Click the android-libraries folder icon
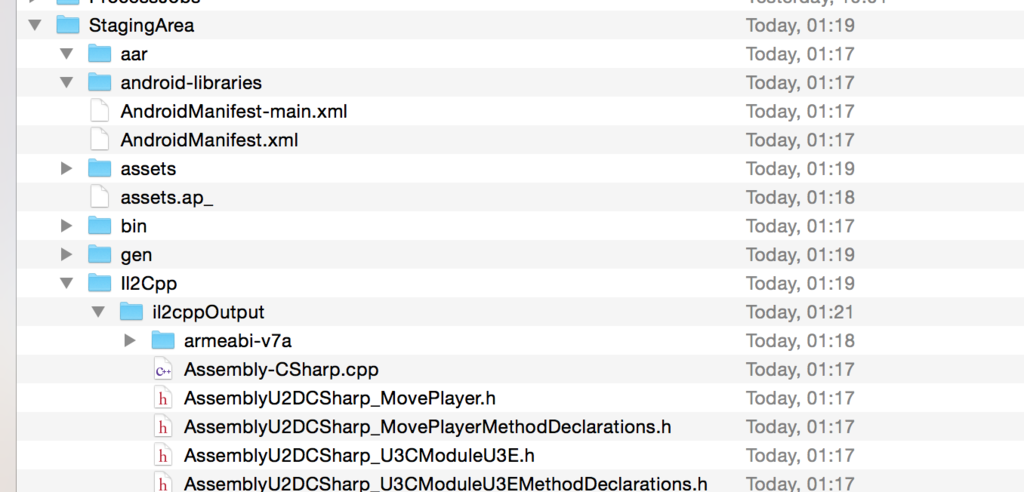1024x492 pixels. [x=99, y=83]
